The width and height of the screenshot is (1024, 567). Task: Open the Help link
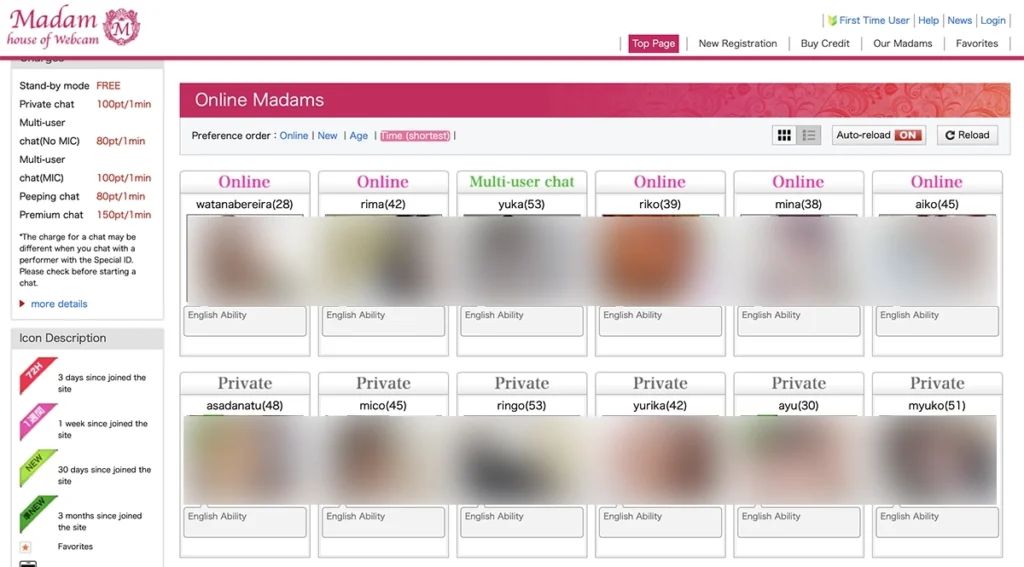pyautogui.click(x=928, y=20)
